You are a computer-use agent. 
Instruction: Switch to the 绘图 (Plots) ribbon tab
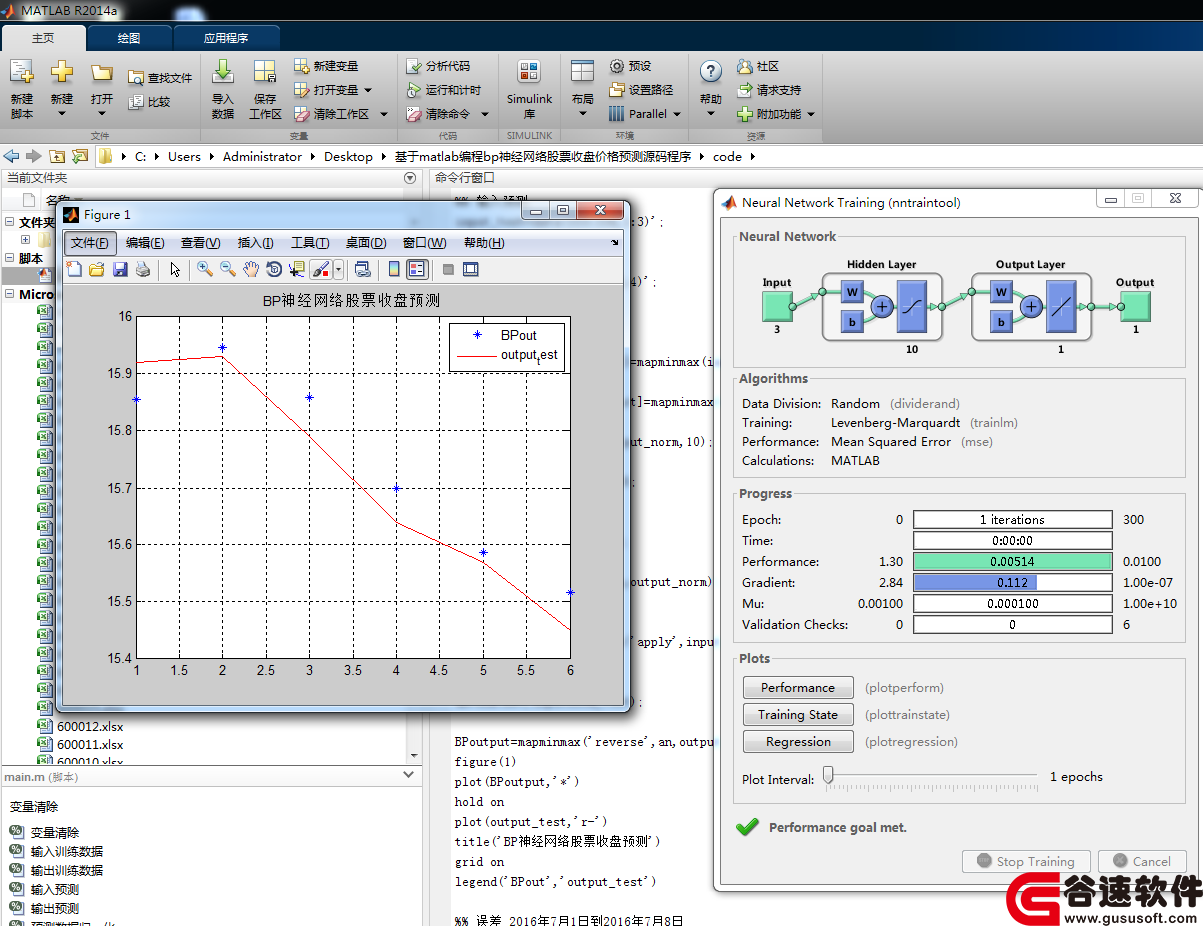click(x=129, y=38)
